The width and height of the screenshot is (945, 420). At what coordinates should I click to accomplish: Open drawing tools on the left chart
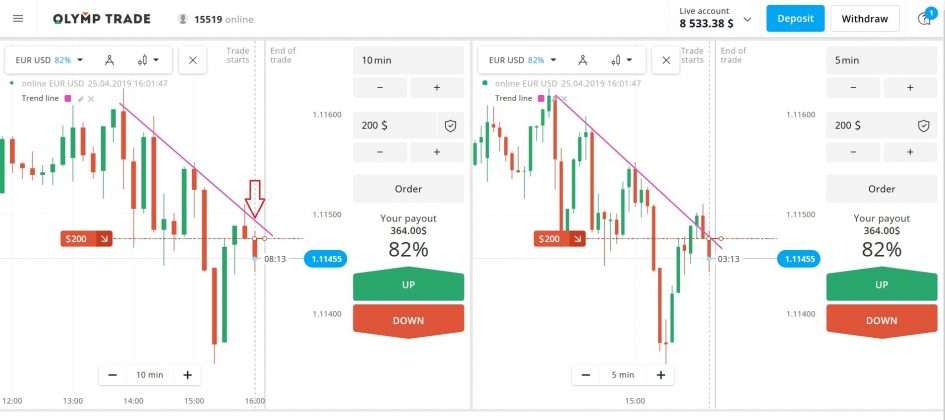111,60
